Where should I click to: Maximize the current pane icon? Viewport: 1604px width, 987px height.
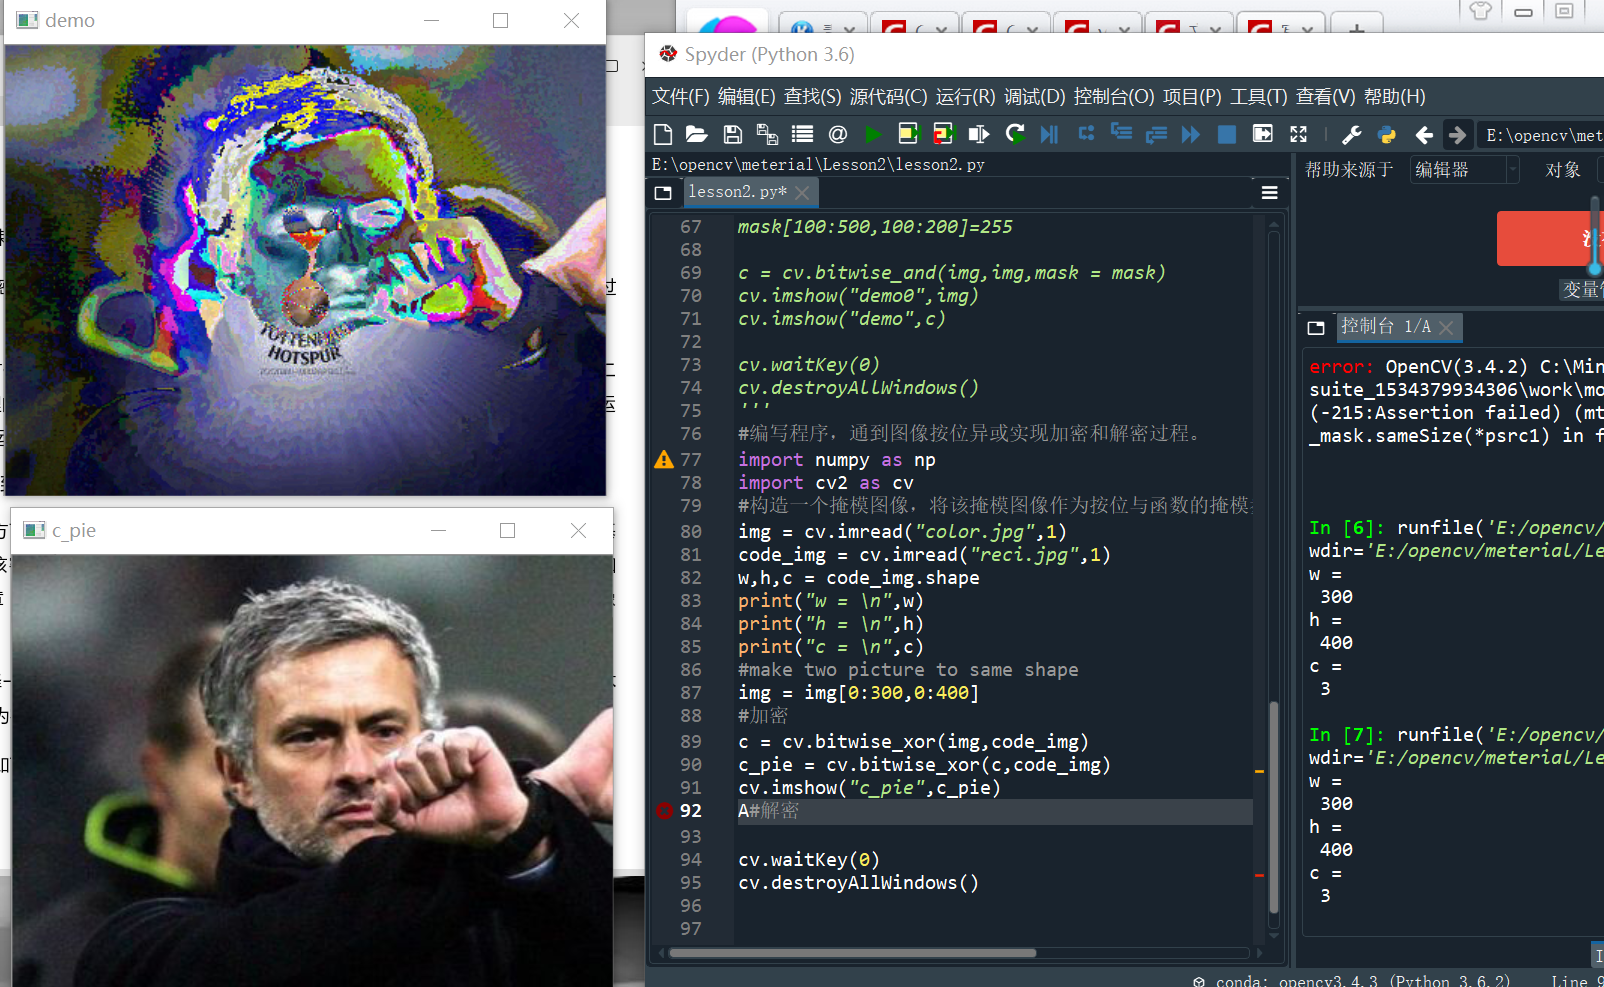pyautogui.click(x=1298, y=133)
